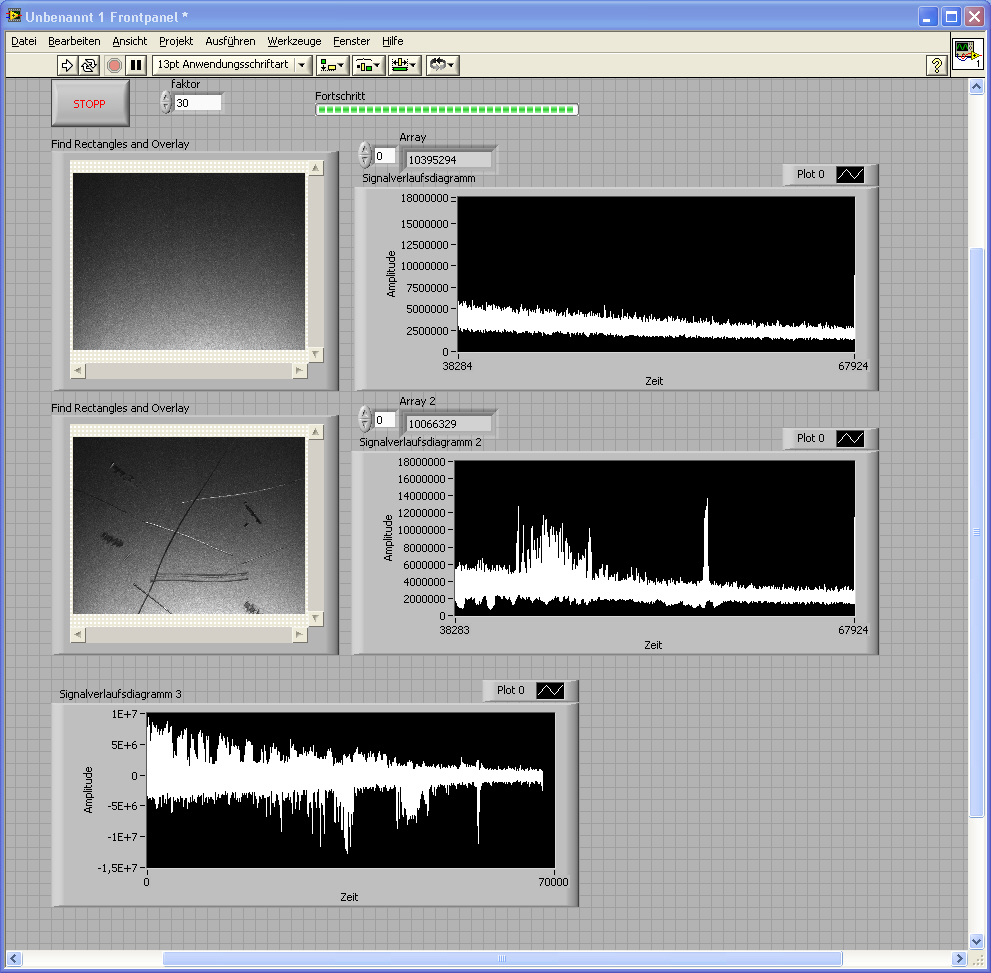Toggle Plot 0 legend of Signalverlaufsdiagramm
The width and height of the screenshot is (991, 973).
click(x=850, y=175)
